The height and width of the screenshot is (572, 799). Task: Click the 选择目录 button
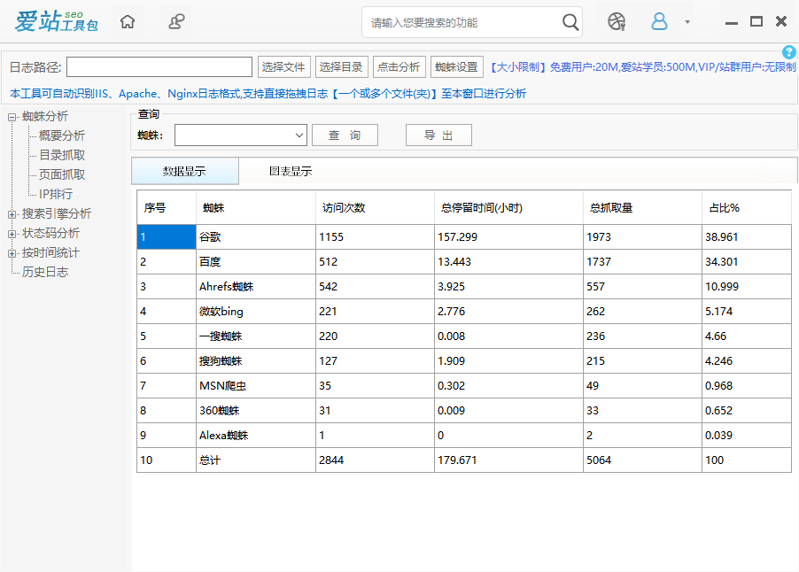(341, 67)
